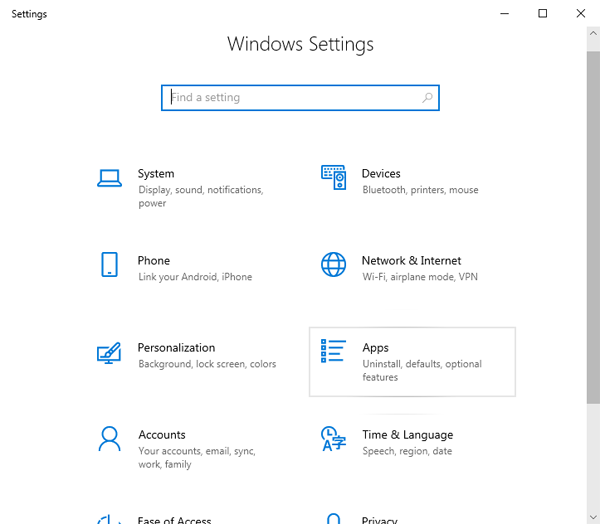Open System settings title
Screen dimensions: 600x524
point(156,173)
